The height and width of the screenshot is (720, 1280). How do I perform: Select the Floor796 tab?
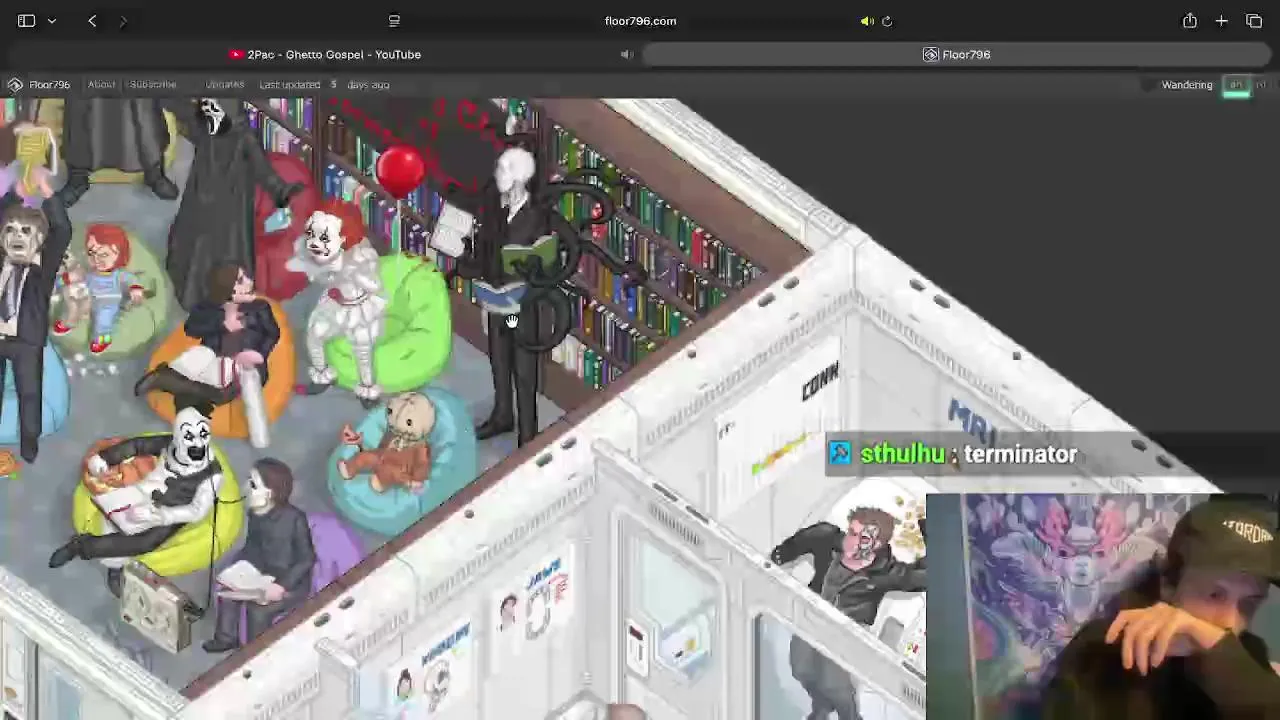(x=957, y=54)
